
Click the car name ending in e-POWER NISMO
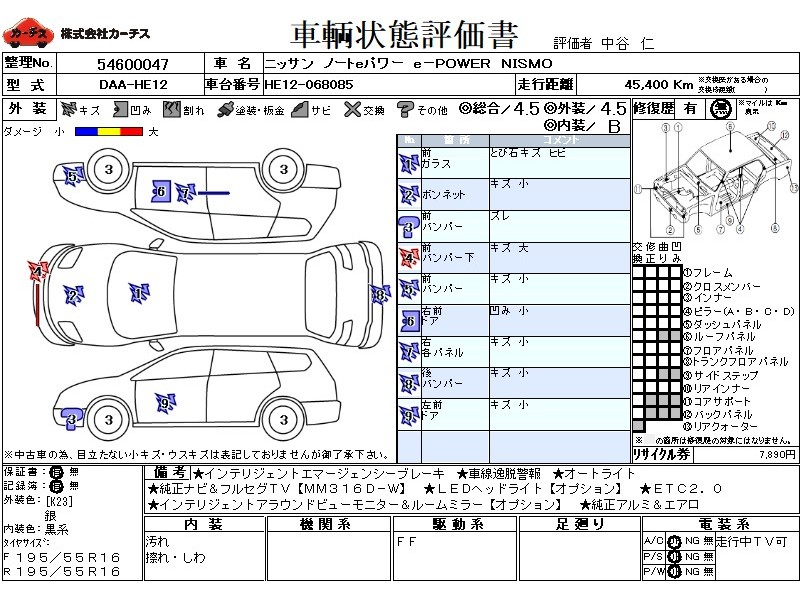click(x=409, y=64)
